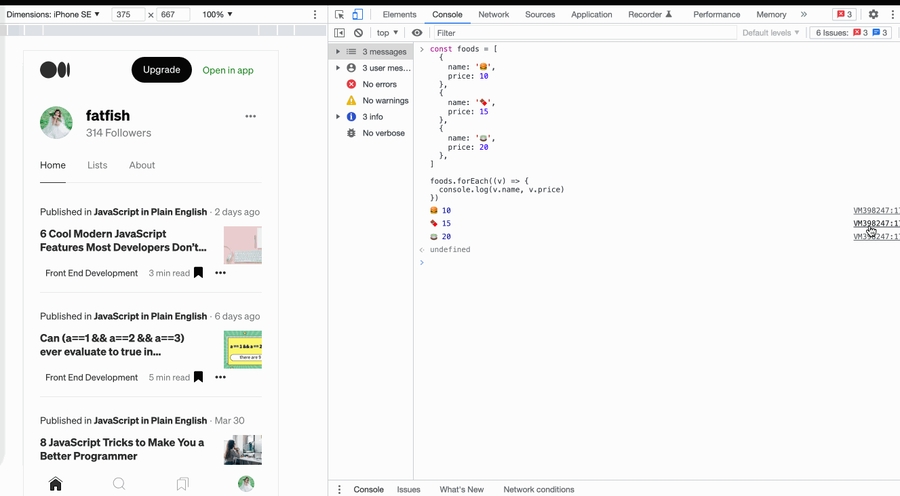Click the bookmark icon in bottom navigation
The image size is (900, 496).
coord(182,484)
